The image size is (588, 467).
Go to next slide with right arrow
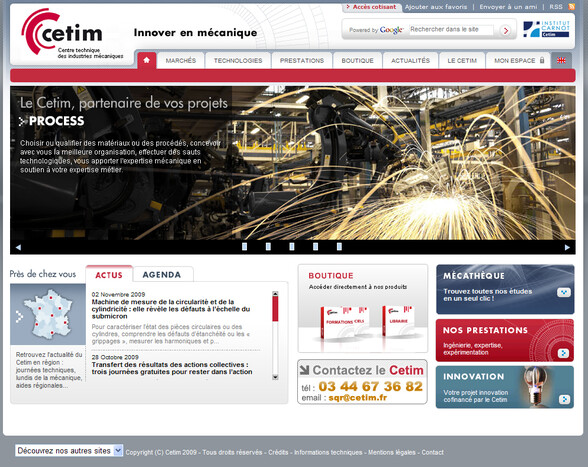click(567, 247)
